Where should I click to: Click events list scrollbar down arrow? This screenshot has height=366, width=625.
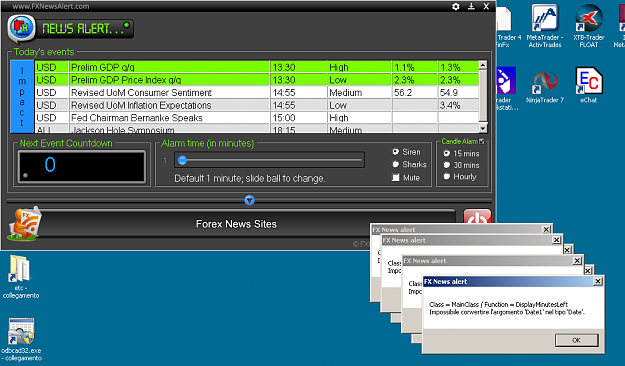coord(483,128)
